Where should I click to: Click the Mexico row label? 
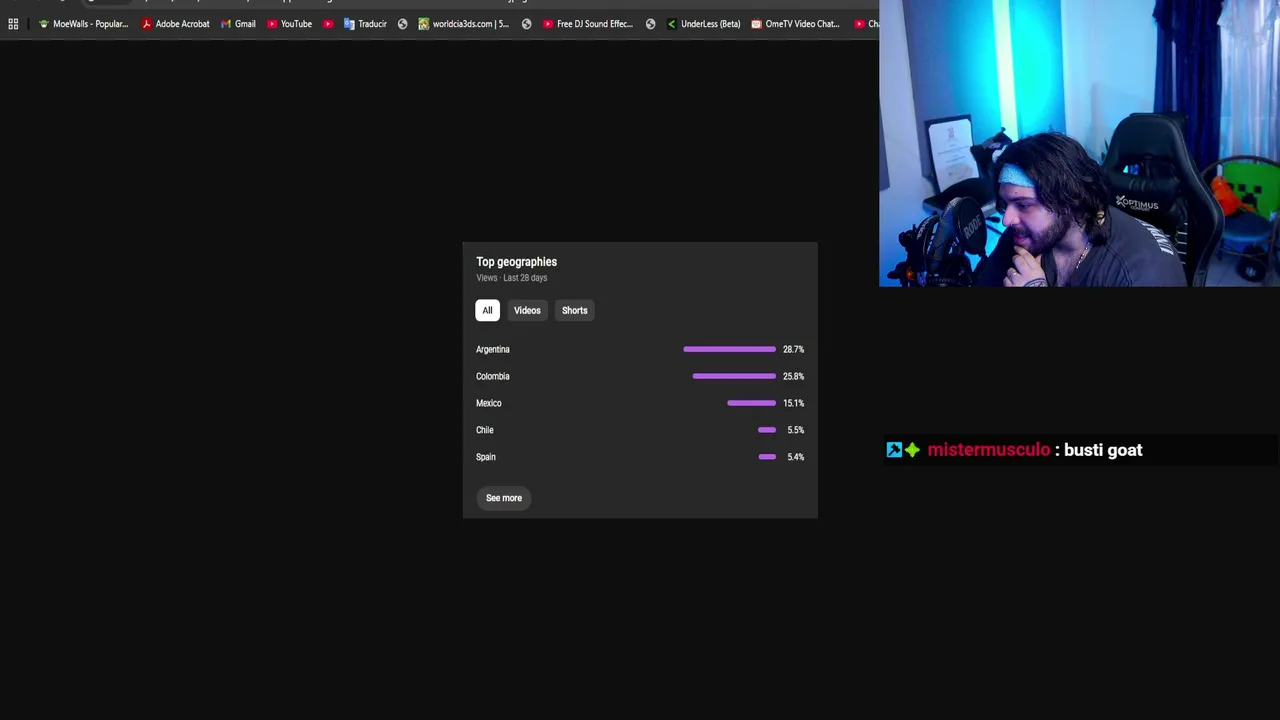coord(489,403)
